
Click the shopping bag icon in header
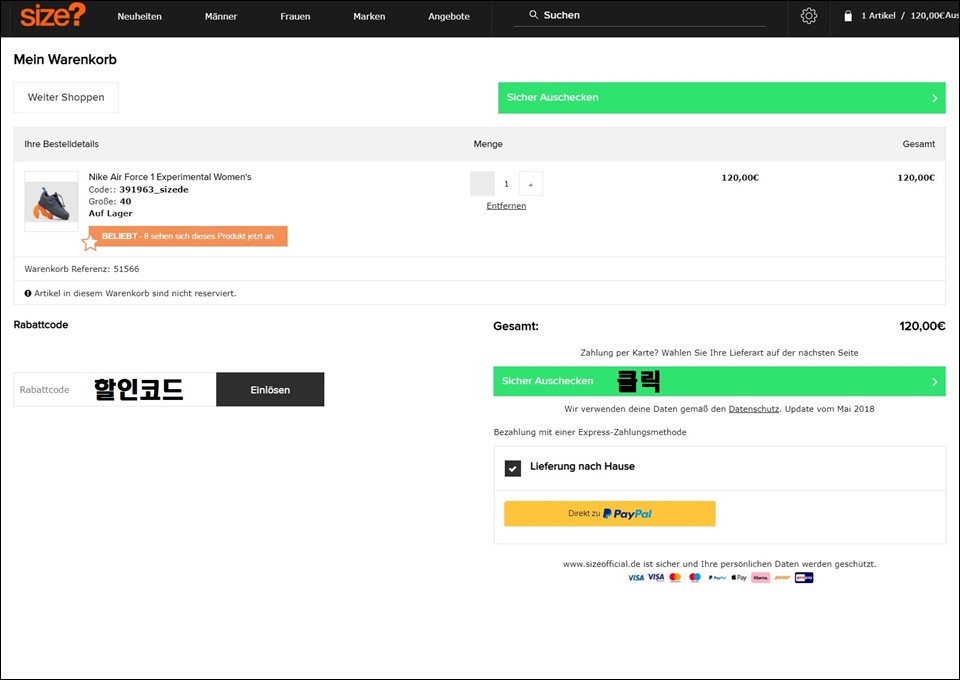tap(848, 16)
